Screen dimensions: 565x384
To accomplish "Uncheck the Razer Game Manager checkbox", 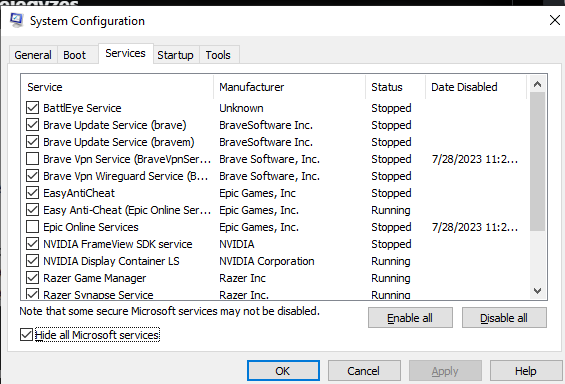I will coord(32,278).
